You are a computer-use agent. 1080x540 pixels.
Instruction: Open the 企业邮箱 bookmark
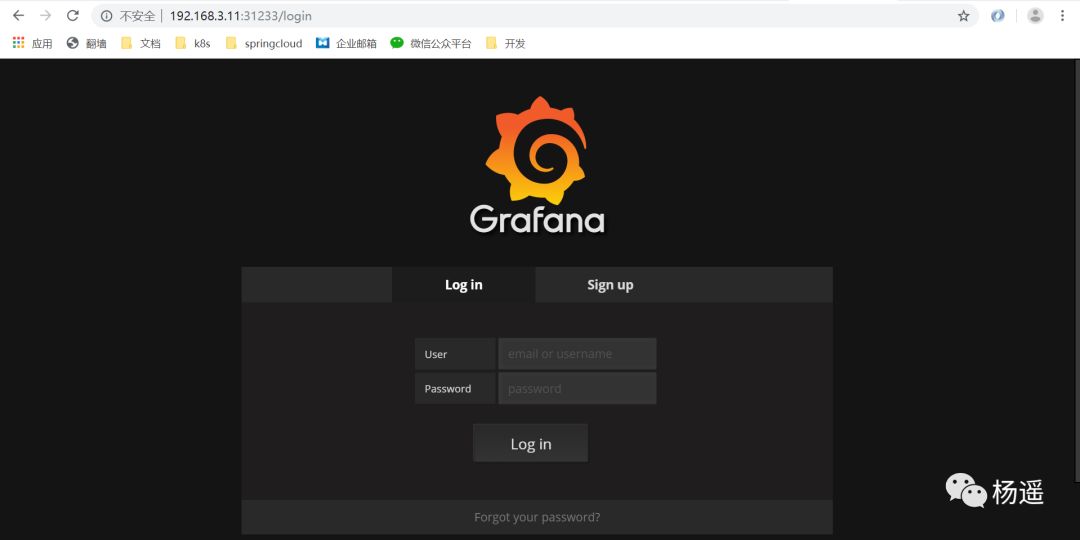(x=346, y=43)
